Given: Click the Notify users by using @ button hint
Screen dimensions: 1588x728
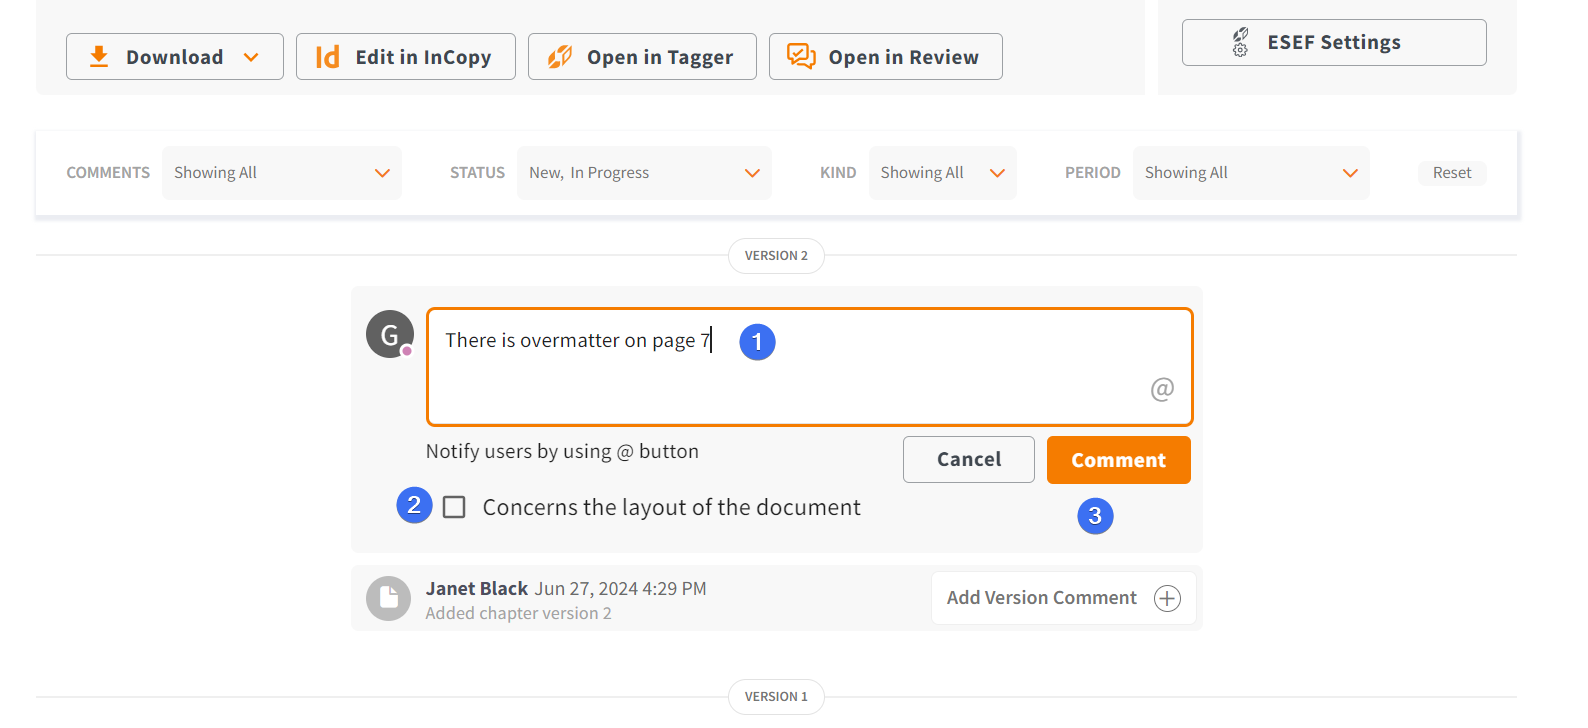Looking at the screenshot, I should pyautogui.click(x=562, y=451).
